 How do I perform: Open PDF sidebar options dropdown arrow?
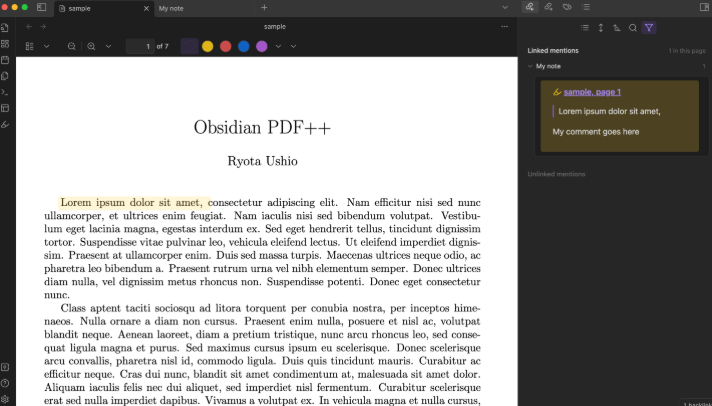[46, 46]
